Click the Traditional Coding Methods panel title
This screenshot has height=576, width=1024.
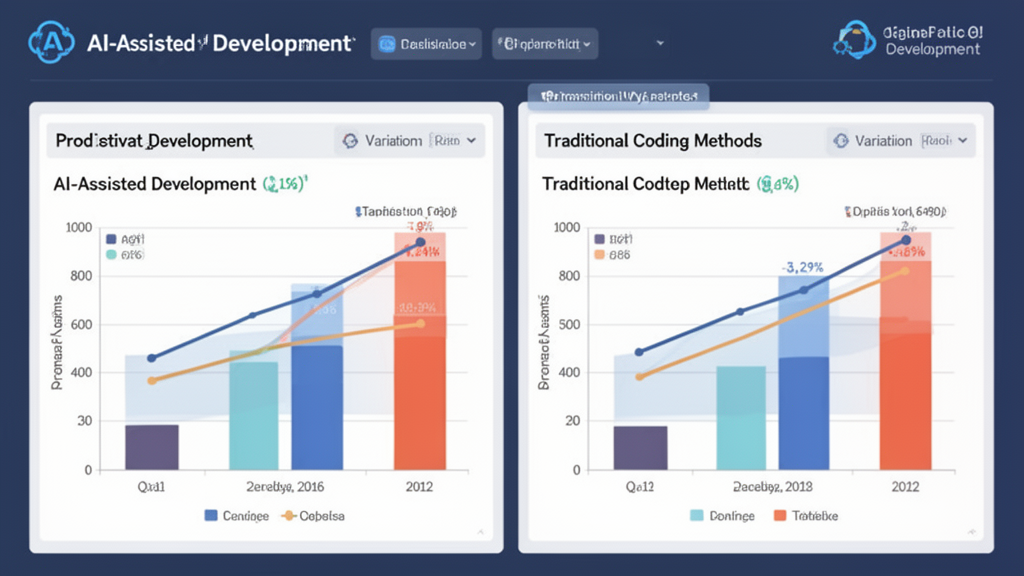click(x=652, y=141)
